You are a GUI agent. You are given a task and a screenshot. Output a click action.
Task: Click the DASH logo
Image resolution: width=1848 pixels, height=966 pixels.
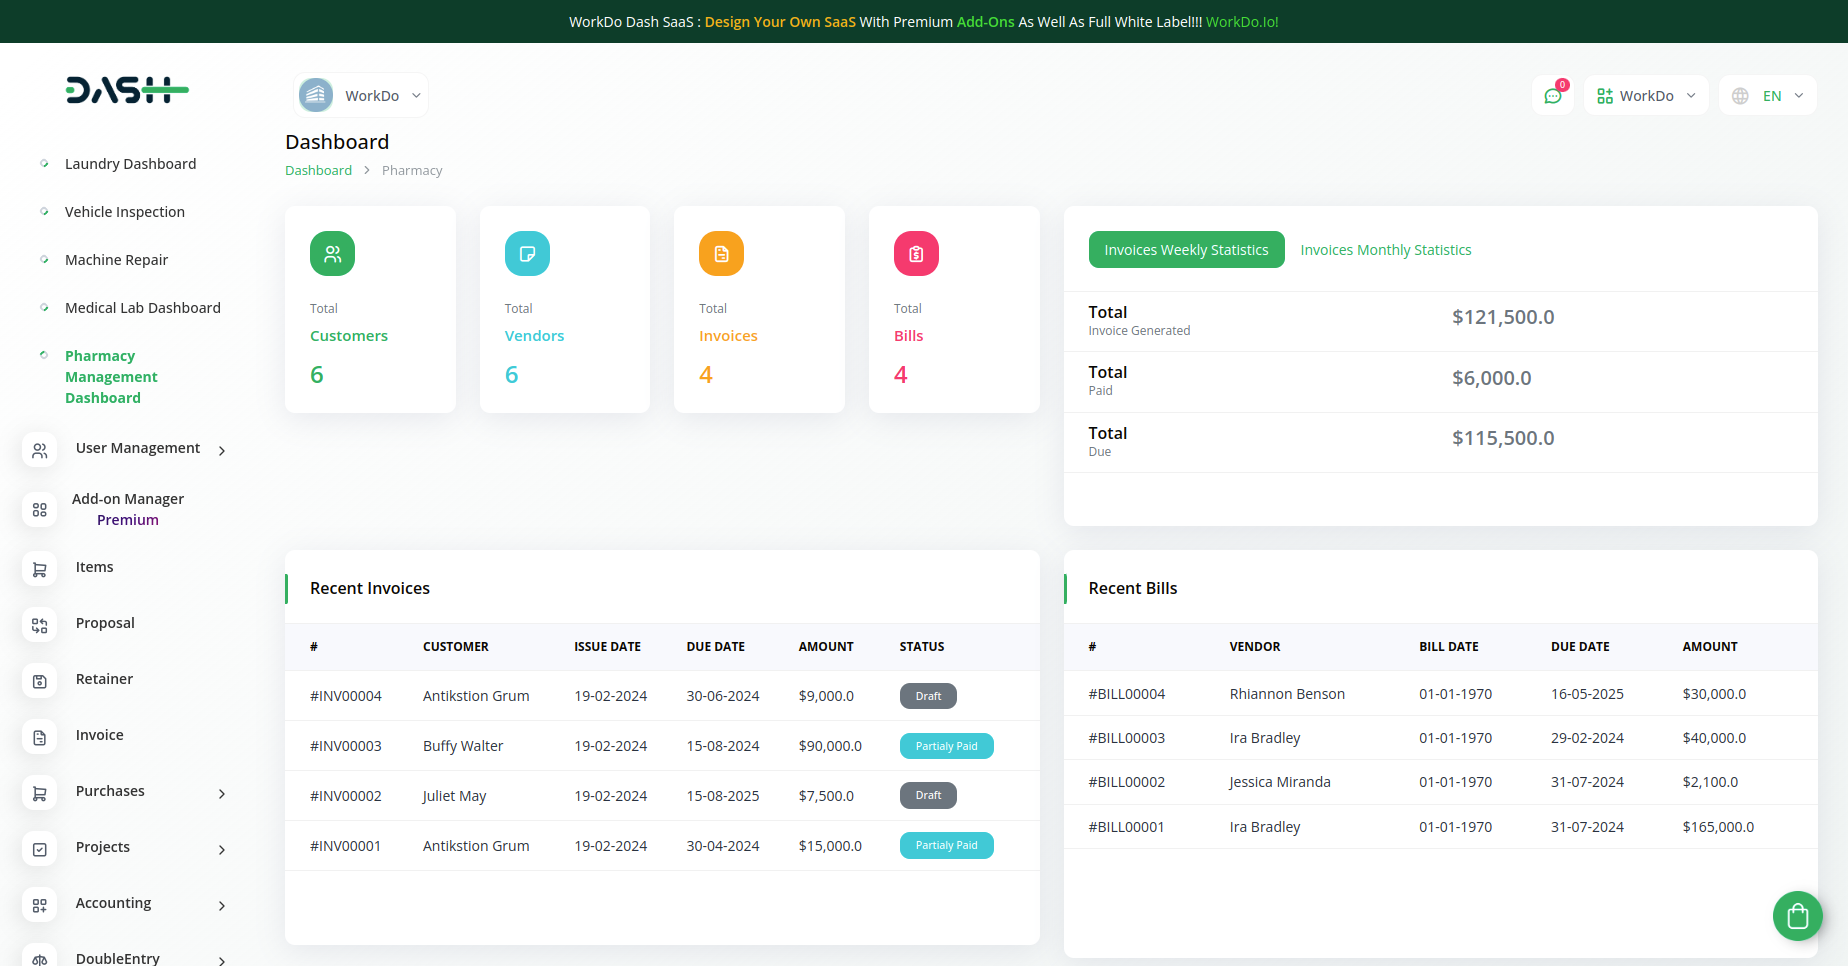tap(127, 90)
